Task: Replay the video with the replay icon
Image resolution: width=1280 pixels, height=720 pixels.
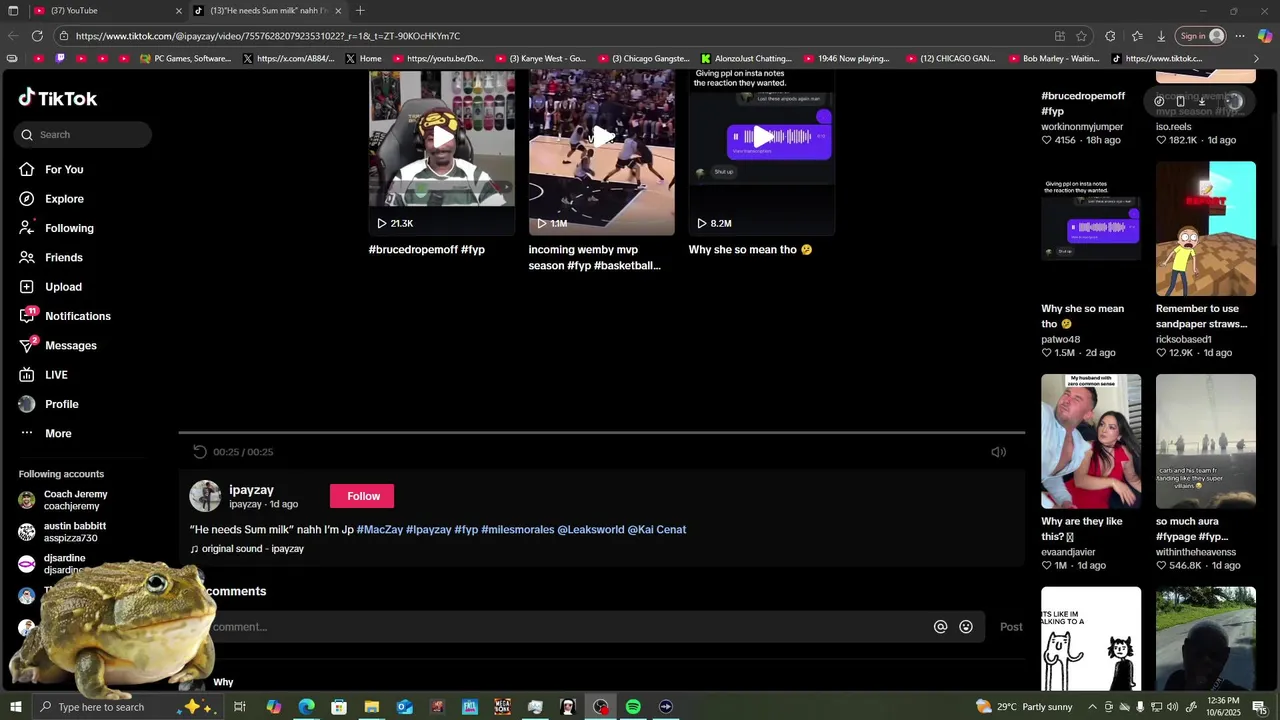Action: tap(200, 452)
